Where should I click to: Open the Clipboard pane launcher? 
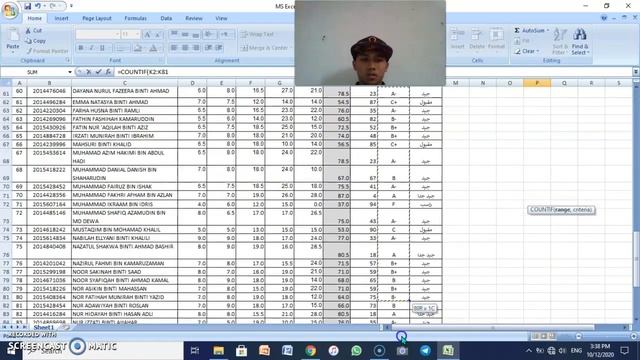coord(68,60)
